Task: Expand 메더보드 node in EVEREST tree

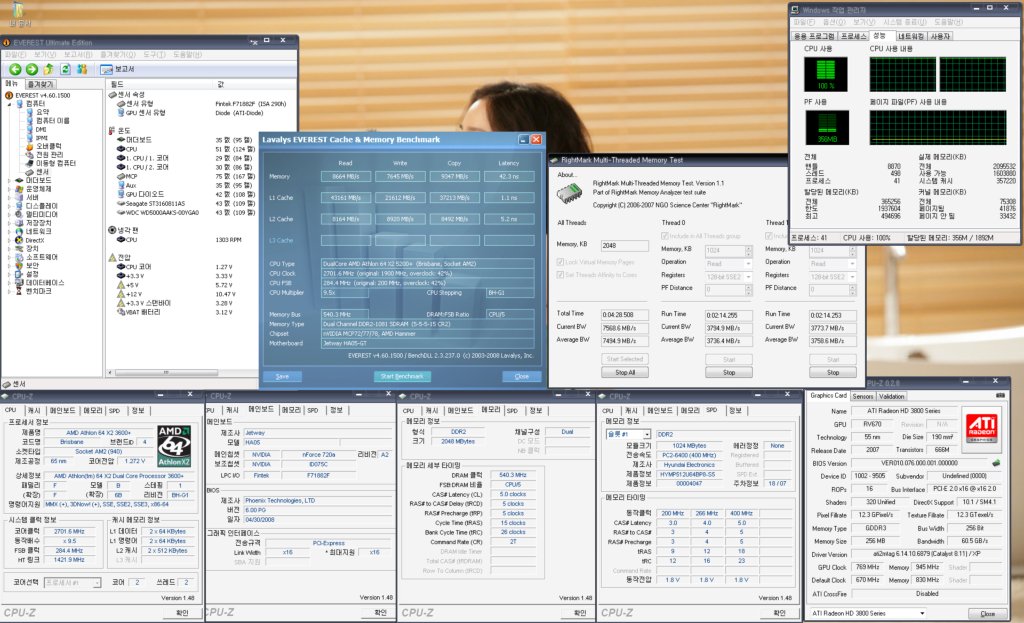Action: pyautogui.click(x=9, y=180)
